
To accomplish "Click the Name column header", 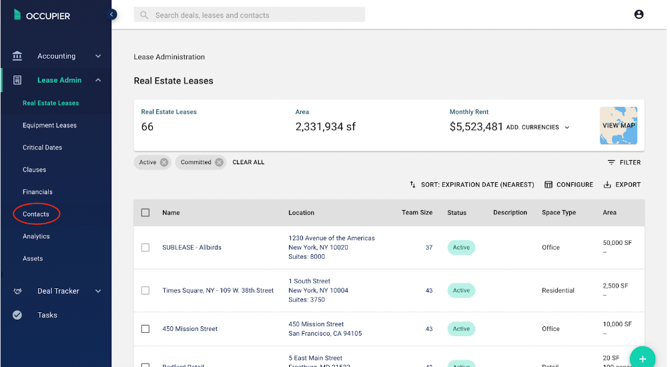I will [x=171, y=212].
